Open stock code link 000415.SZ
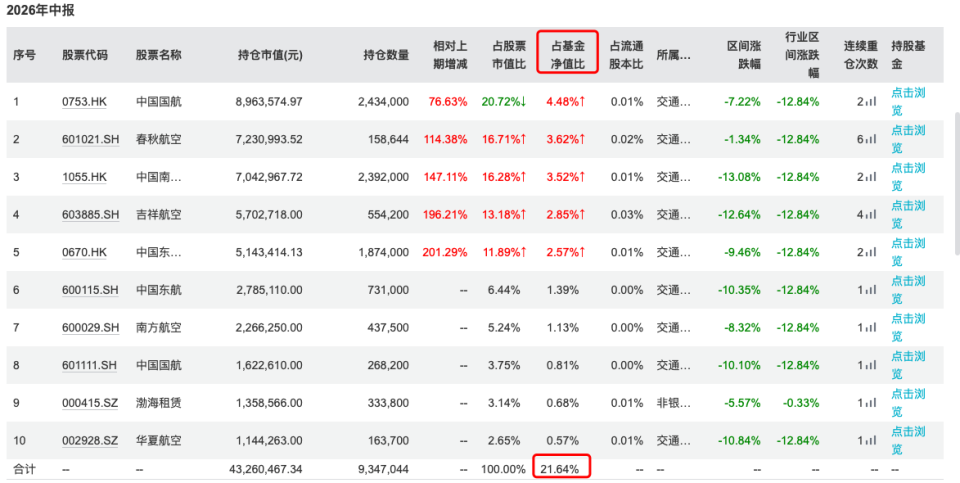The width and height of the screenshot is (960, 483). pyautogui.click(x=90, y=403)
